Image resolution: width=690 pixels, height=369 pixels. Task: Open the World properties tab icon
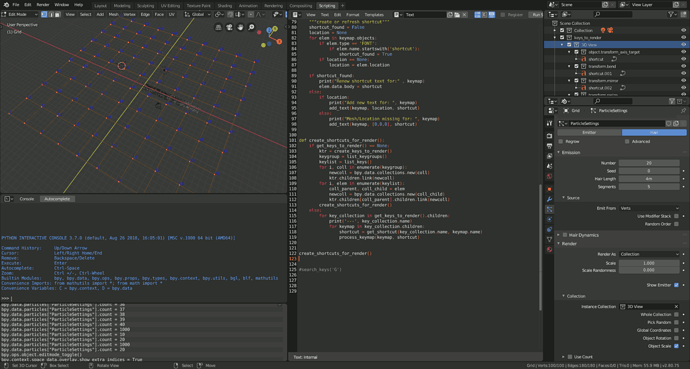[x=549, y=176]
